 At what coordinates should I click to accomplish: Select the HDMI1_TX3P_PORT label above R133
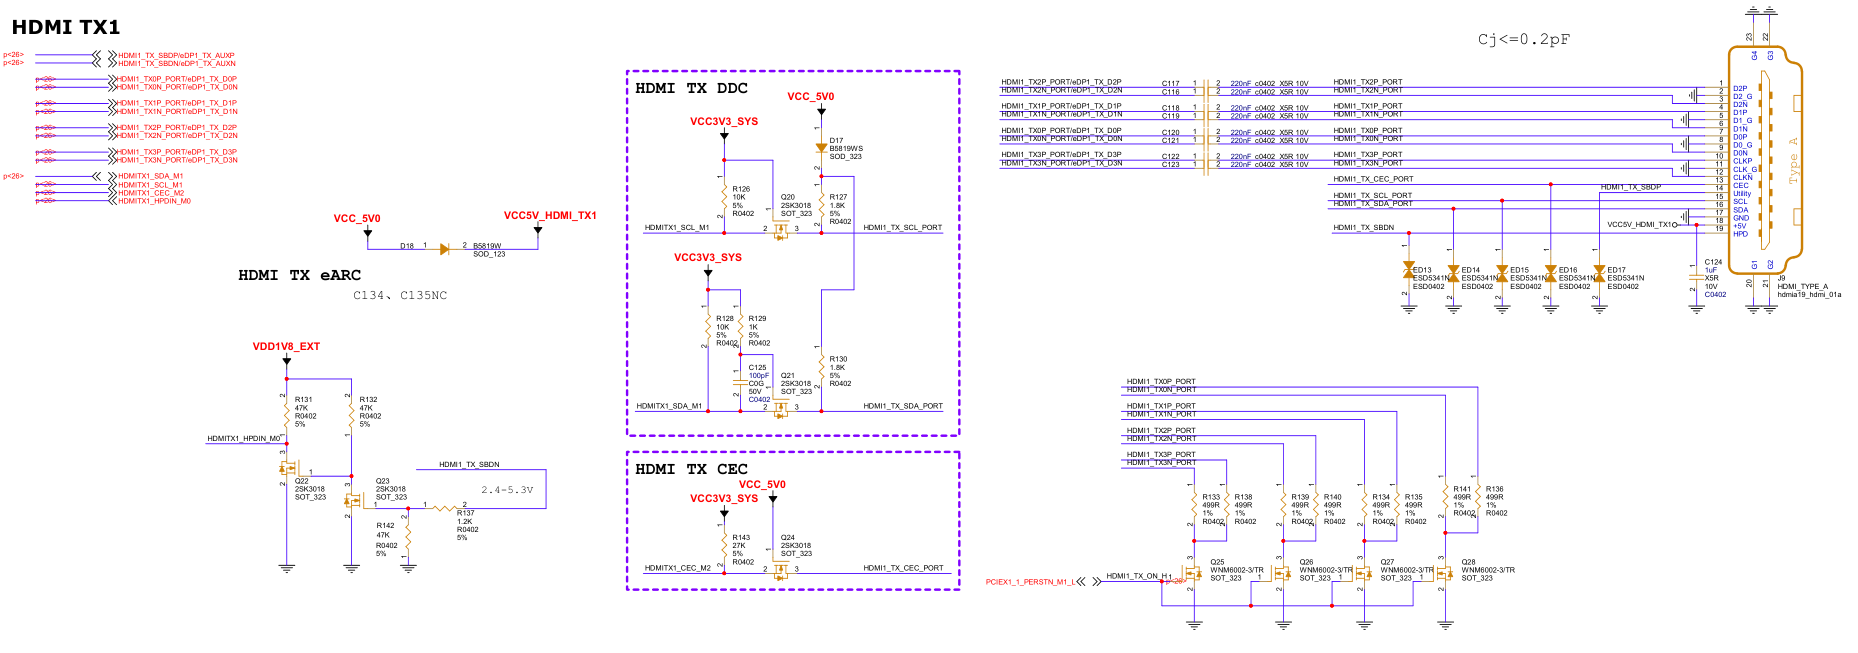1161,454
